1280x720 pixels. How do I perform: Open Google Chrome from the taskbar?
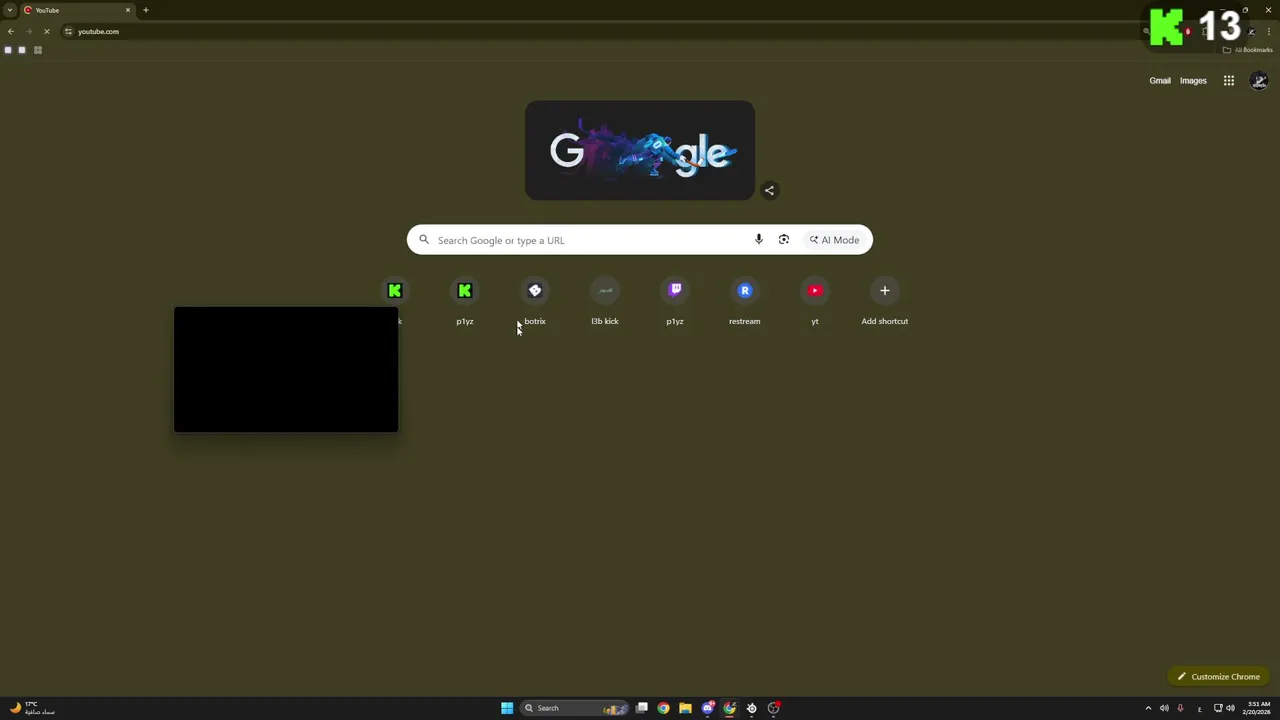pos(663,708)
